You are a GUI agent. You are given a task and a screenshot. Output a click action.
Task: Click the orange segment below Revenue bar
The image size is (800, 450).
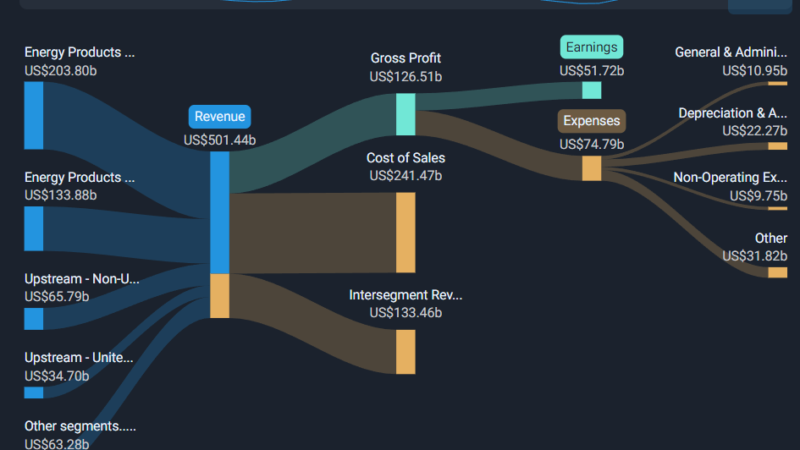pos(219,296)
